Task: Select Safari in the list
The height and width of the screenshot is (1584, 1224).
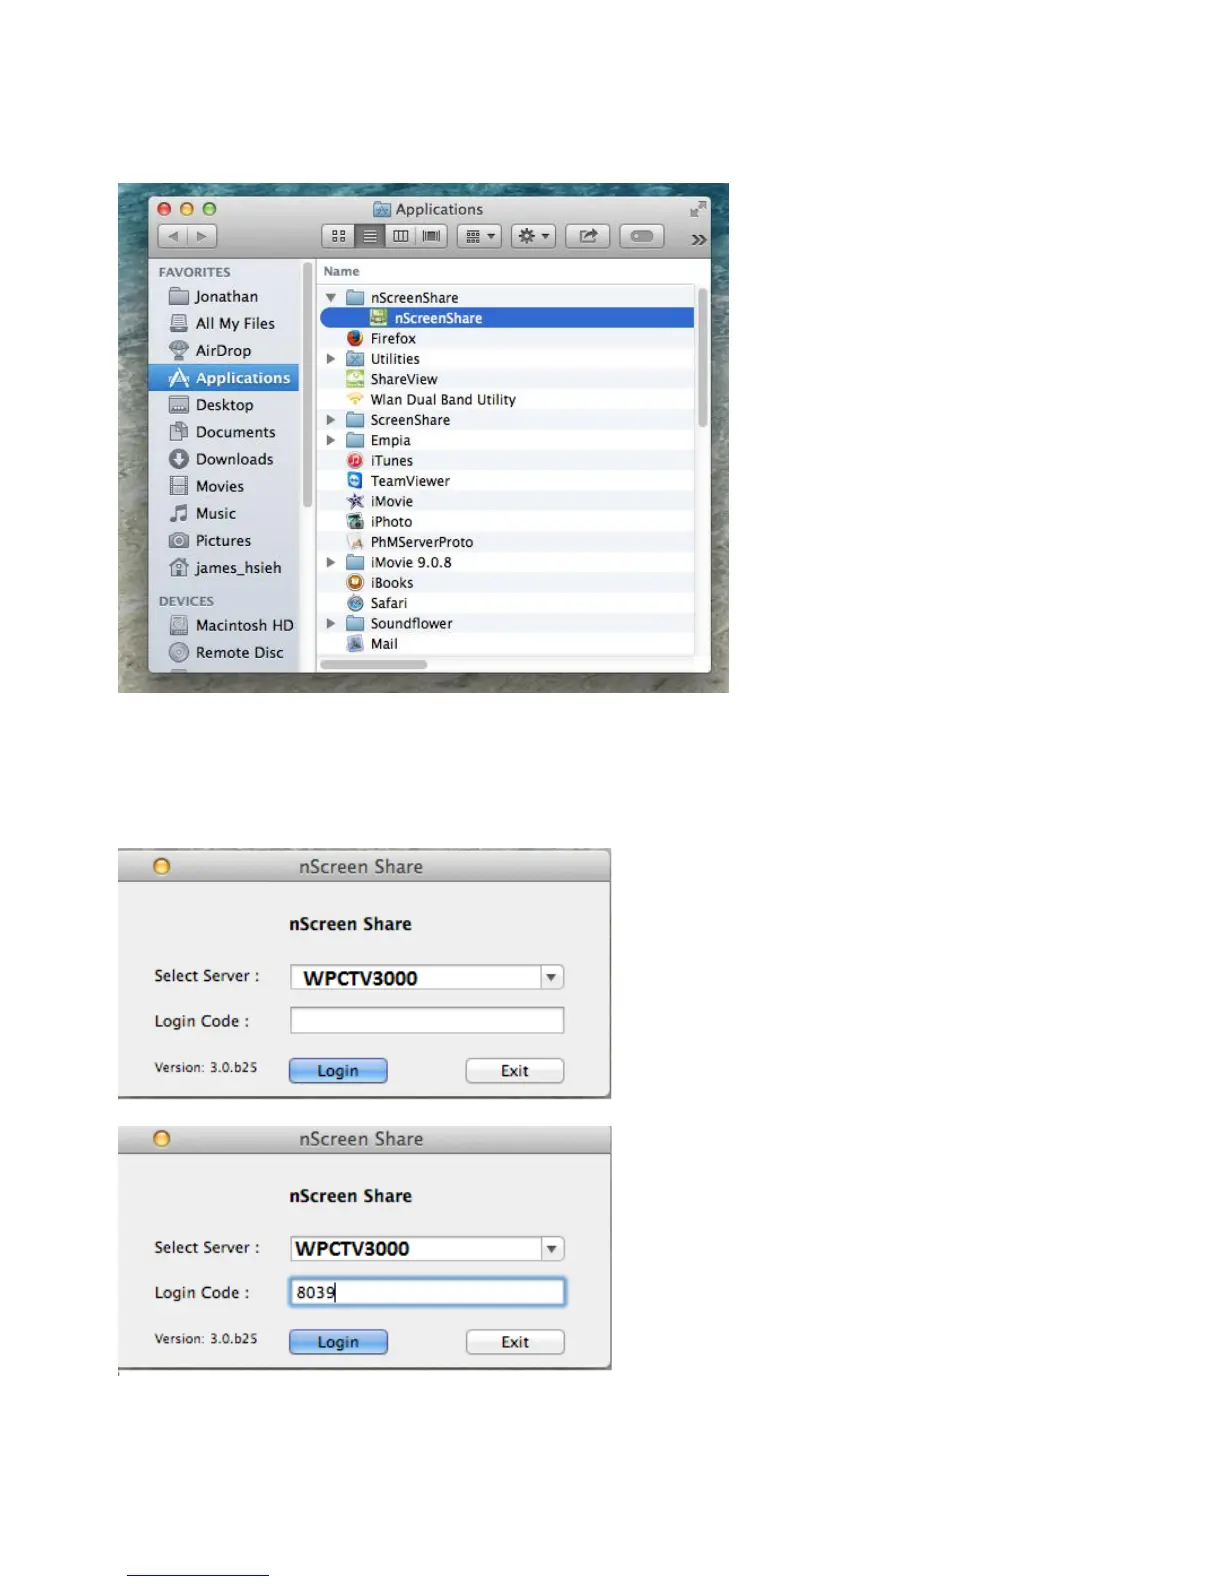Action: 507,602
